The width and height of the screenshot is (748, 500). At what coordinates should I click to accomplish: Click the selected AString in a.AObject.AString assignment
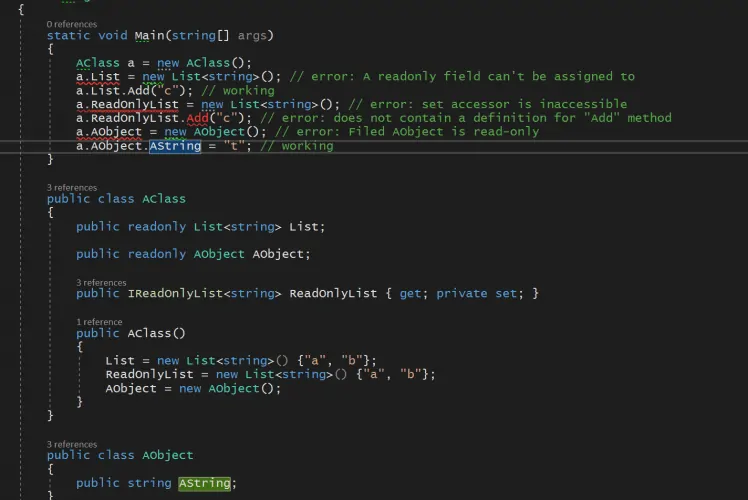pyautogui.click(x=174, y=146)
